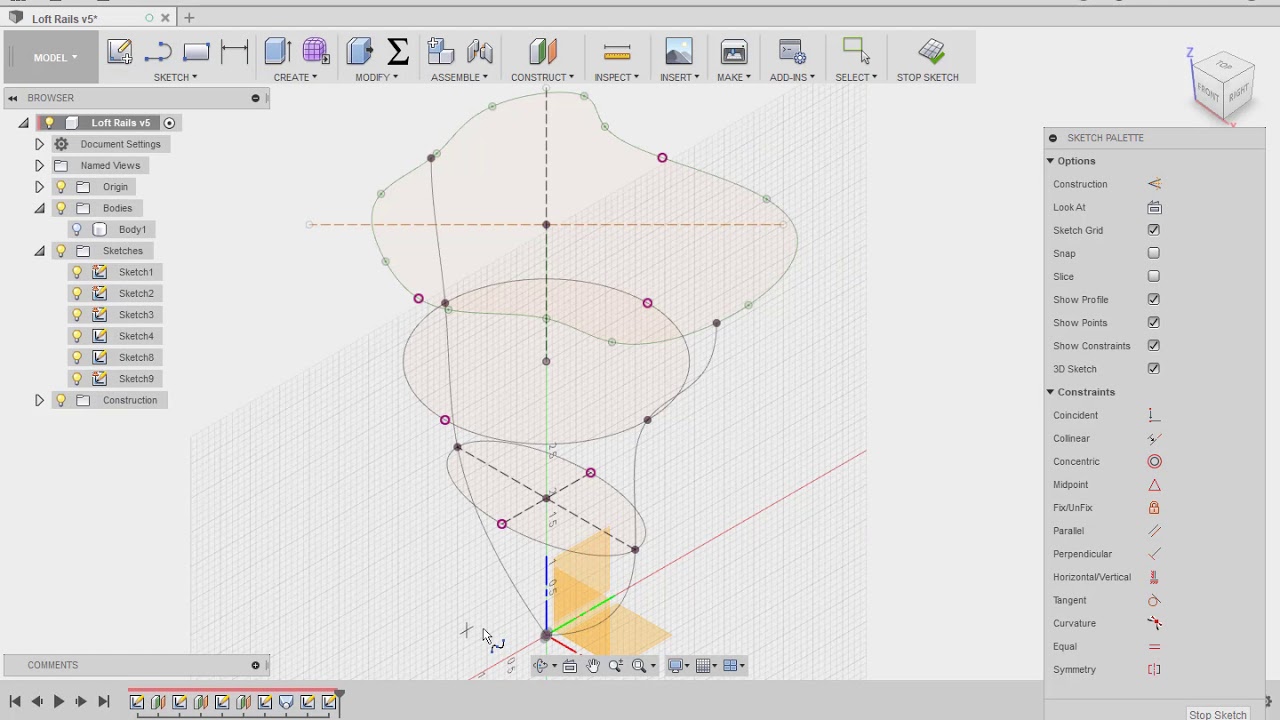Open the CONSTRUCT menu
Screen dimensions: 1280x720
[x=542, y=77]
